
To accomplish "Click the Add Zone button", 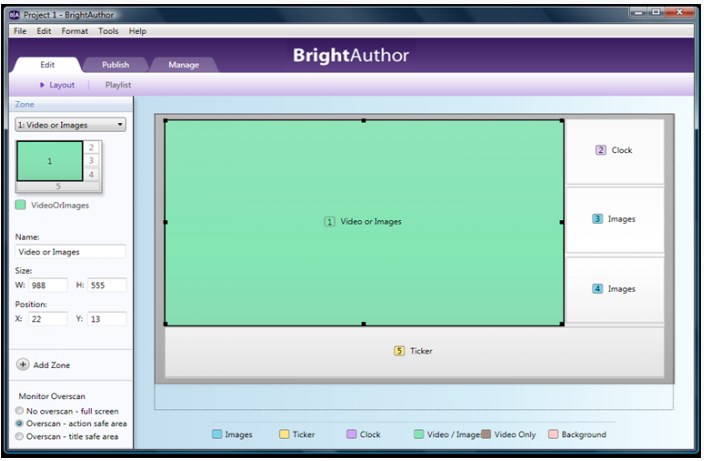I will (44, 364).
